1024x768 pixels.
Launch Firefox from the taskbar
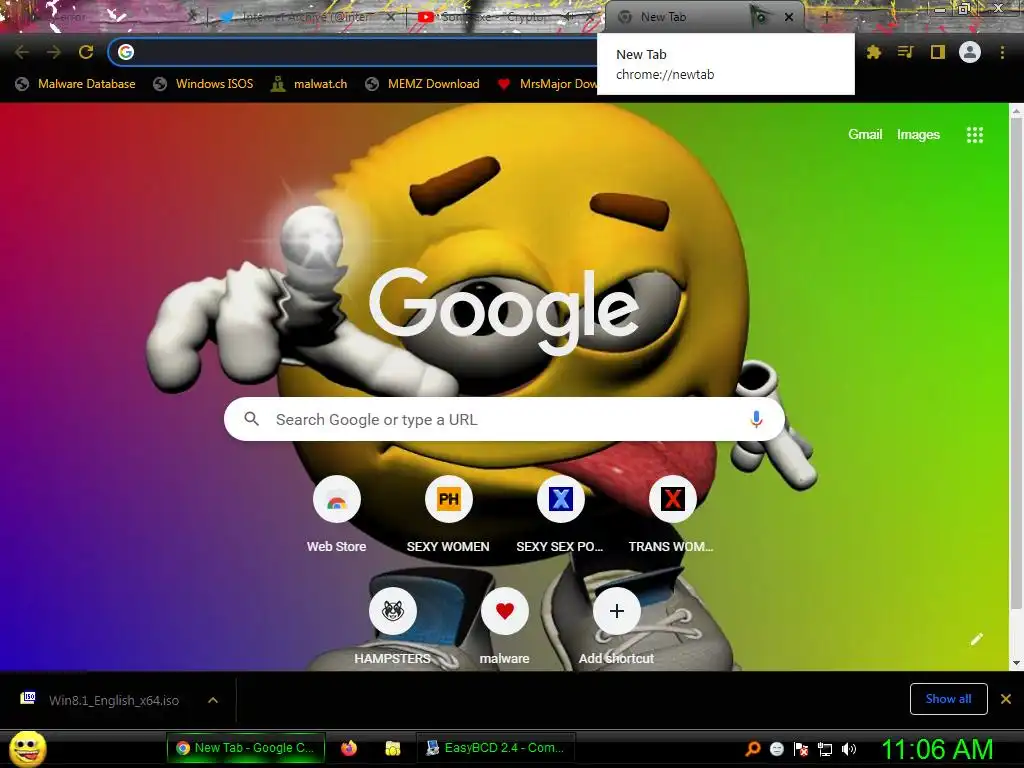click(x=349, y=748)
